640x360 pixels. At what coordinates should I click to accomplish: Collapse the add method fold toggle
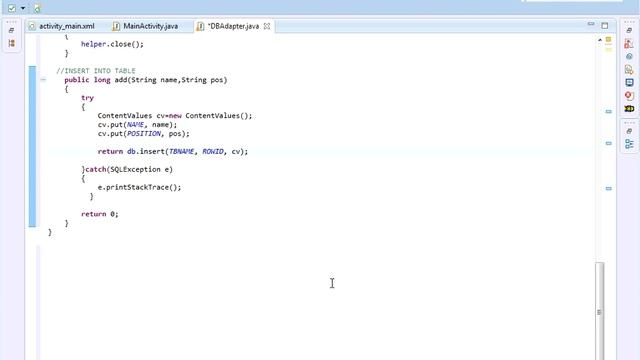coord(43,80)
